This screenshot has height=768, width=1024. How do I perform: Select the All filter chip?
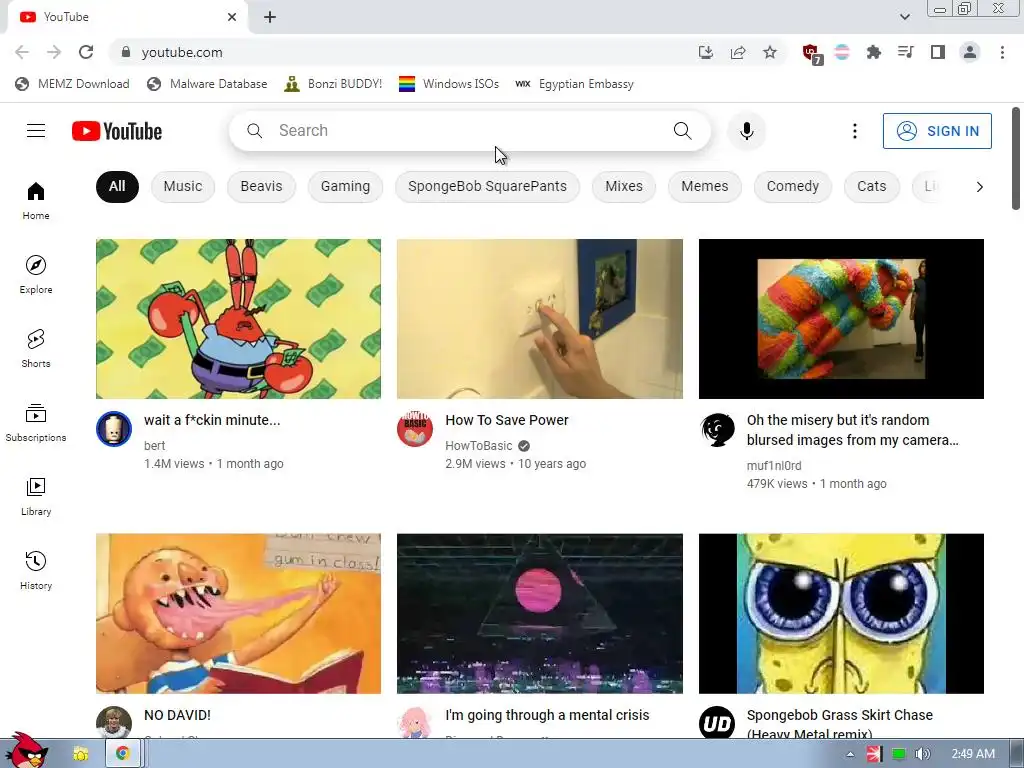point(117,187)
